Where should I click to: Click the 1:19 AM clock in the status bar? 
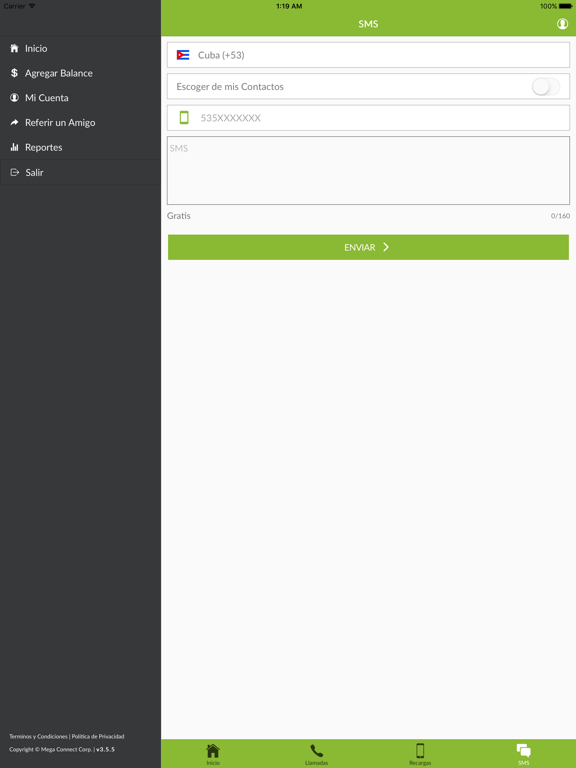tap(289, 6)
